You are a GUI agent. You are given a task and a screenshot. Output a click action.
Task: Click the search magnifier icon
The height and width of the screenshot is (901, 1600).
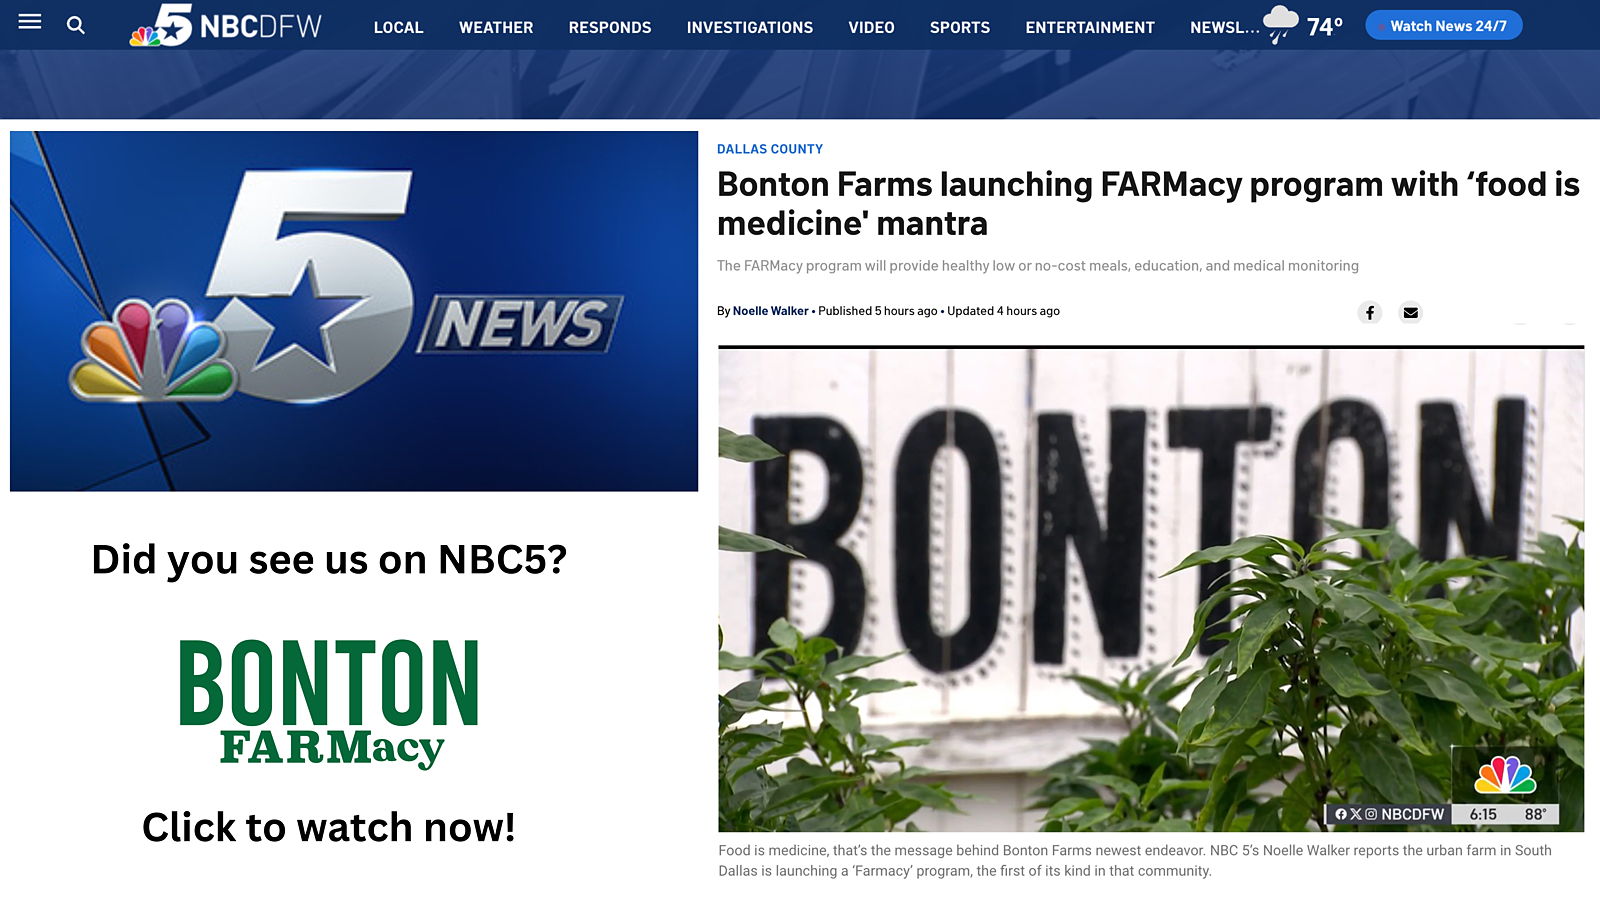(x=76, y=25)
